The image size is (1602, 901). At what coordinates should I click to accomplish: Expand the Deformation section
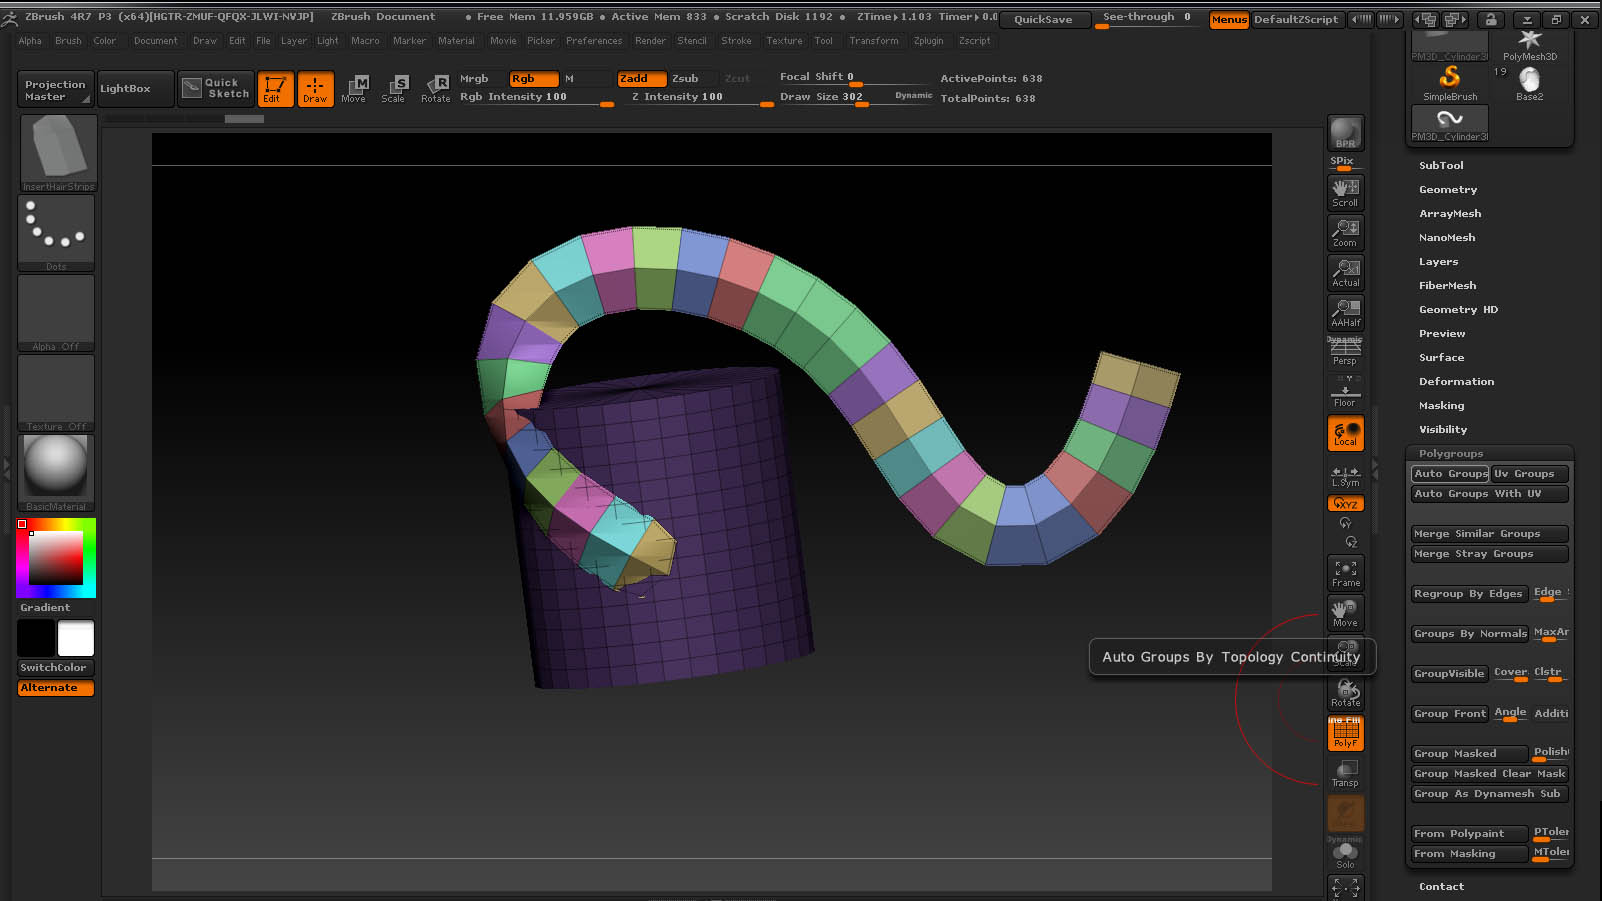click(1456, 382)
